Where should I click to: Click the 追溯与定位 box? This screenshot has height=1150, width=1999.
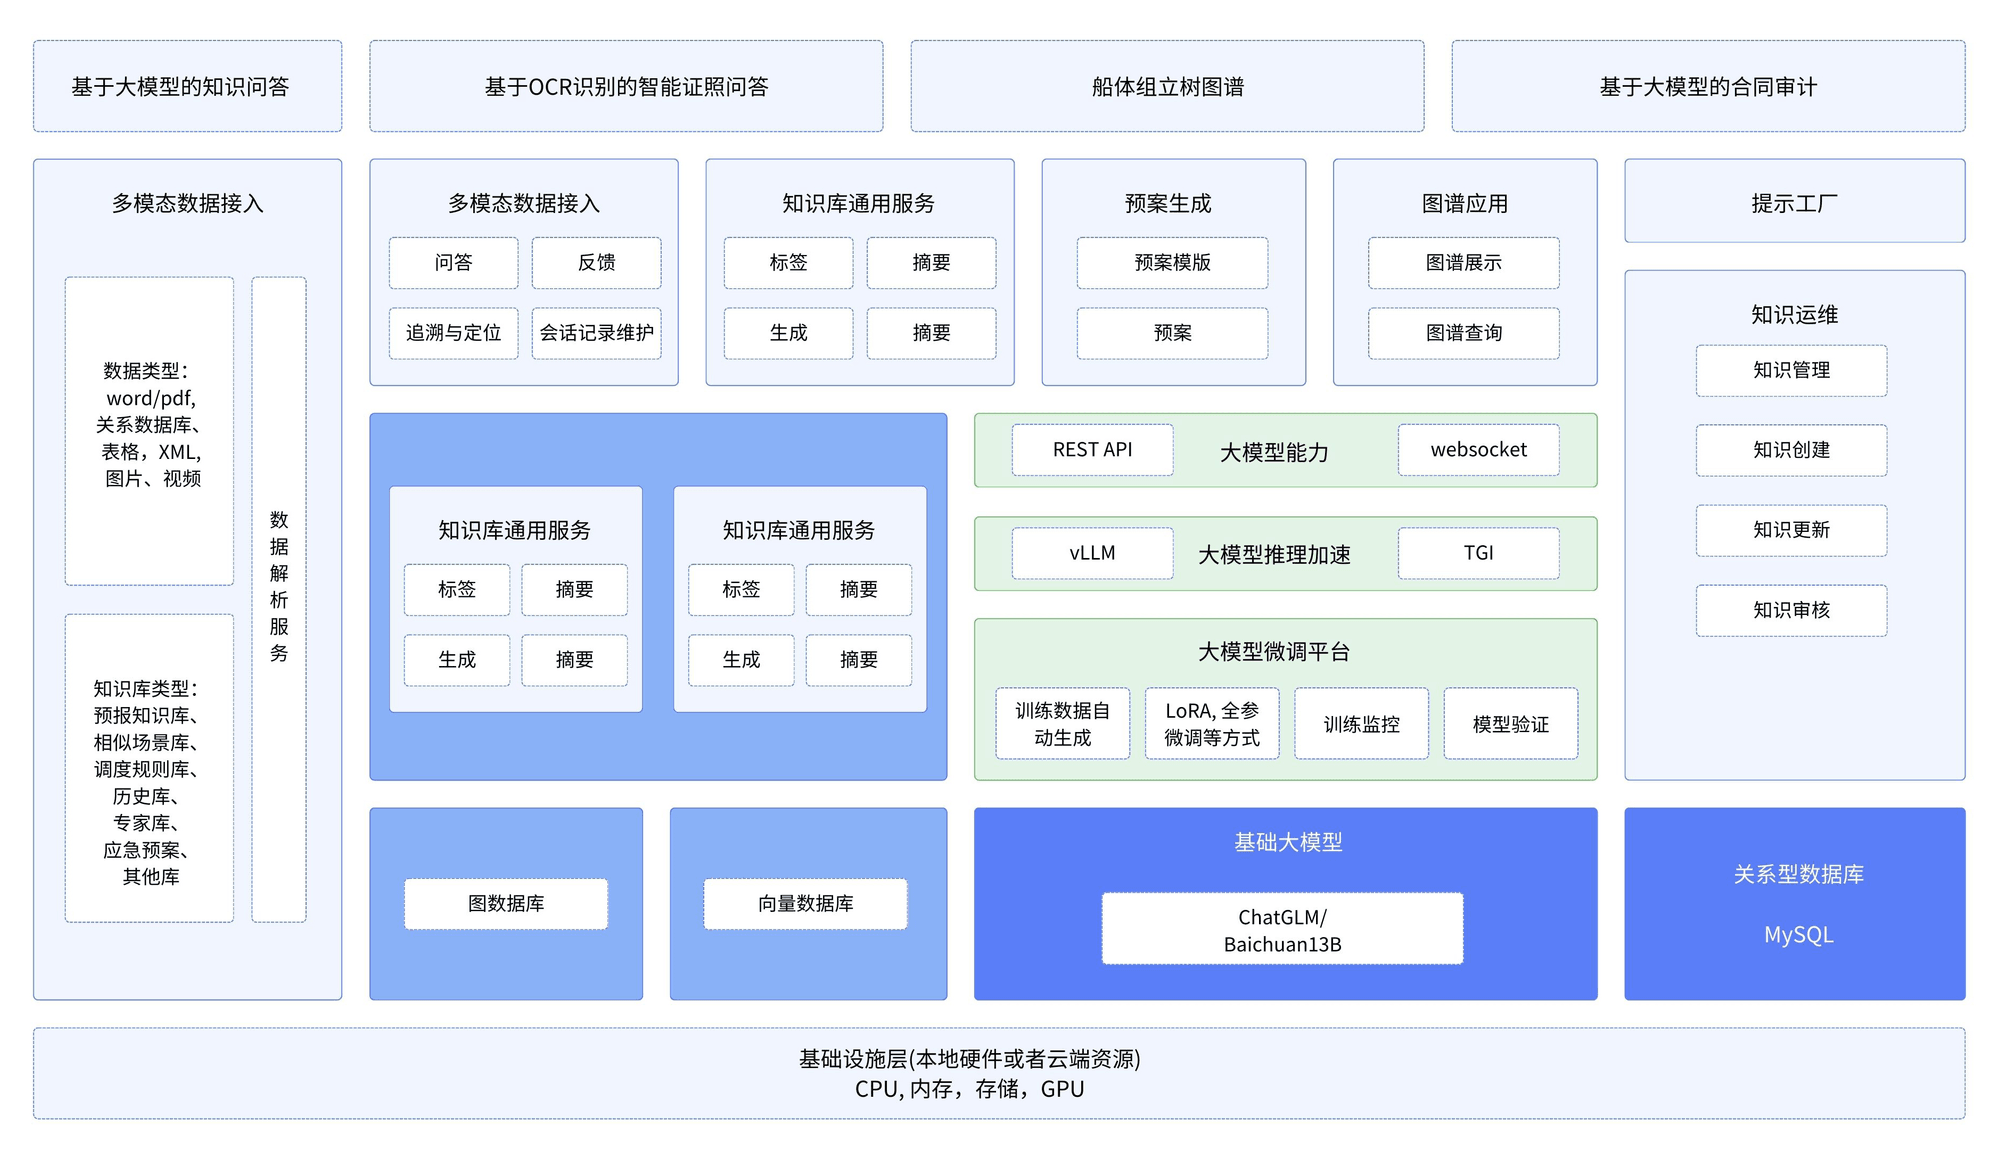pyautogui.click(x=453, y=333)
